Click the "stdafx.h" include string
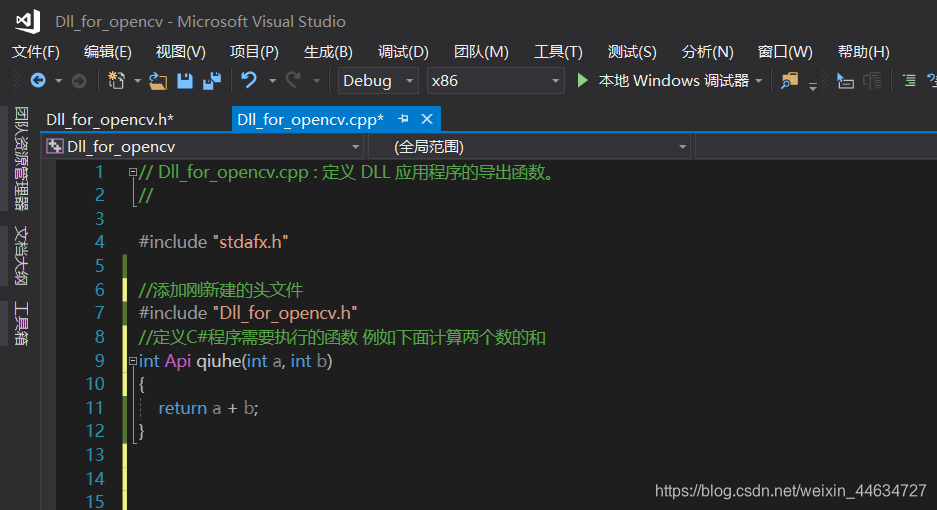 [x=250, y=242]
